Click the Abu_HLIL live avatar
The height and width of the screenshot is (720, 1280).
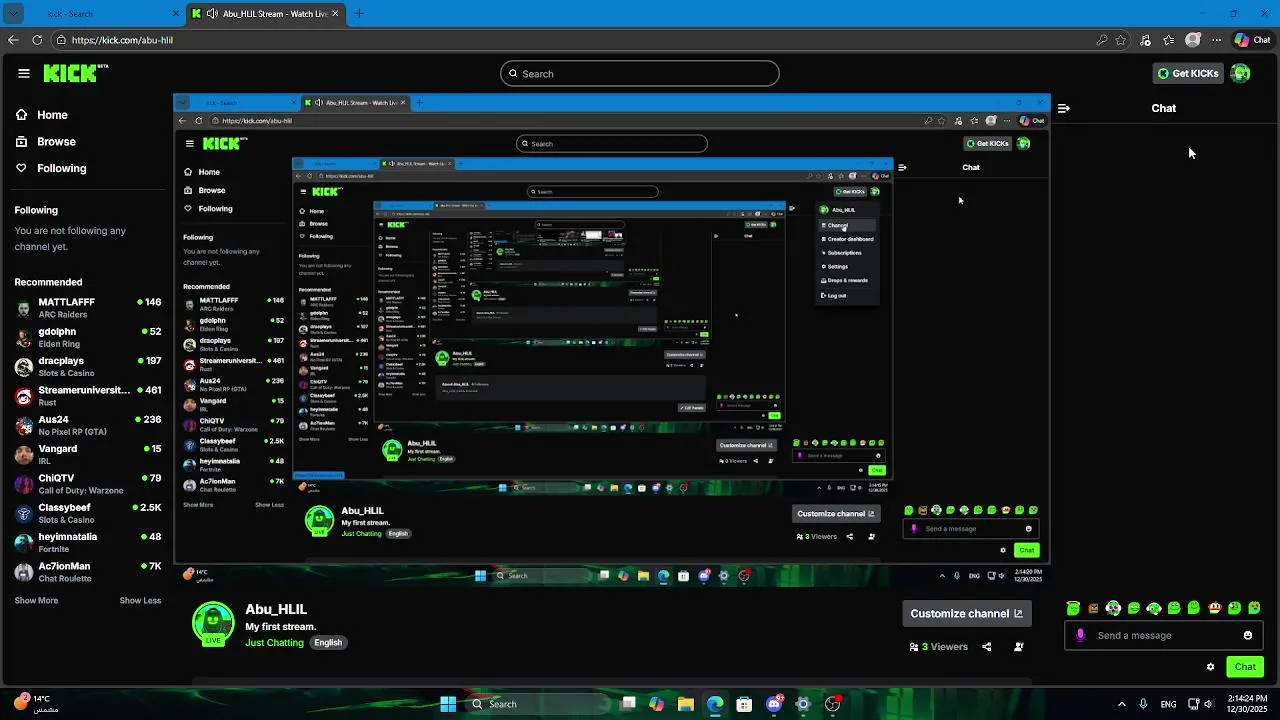click(213, 625)
